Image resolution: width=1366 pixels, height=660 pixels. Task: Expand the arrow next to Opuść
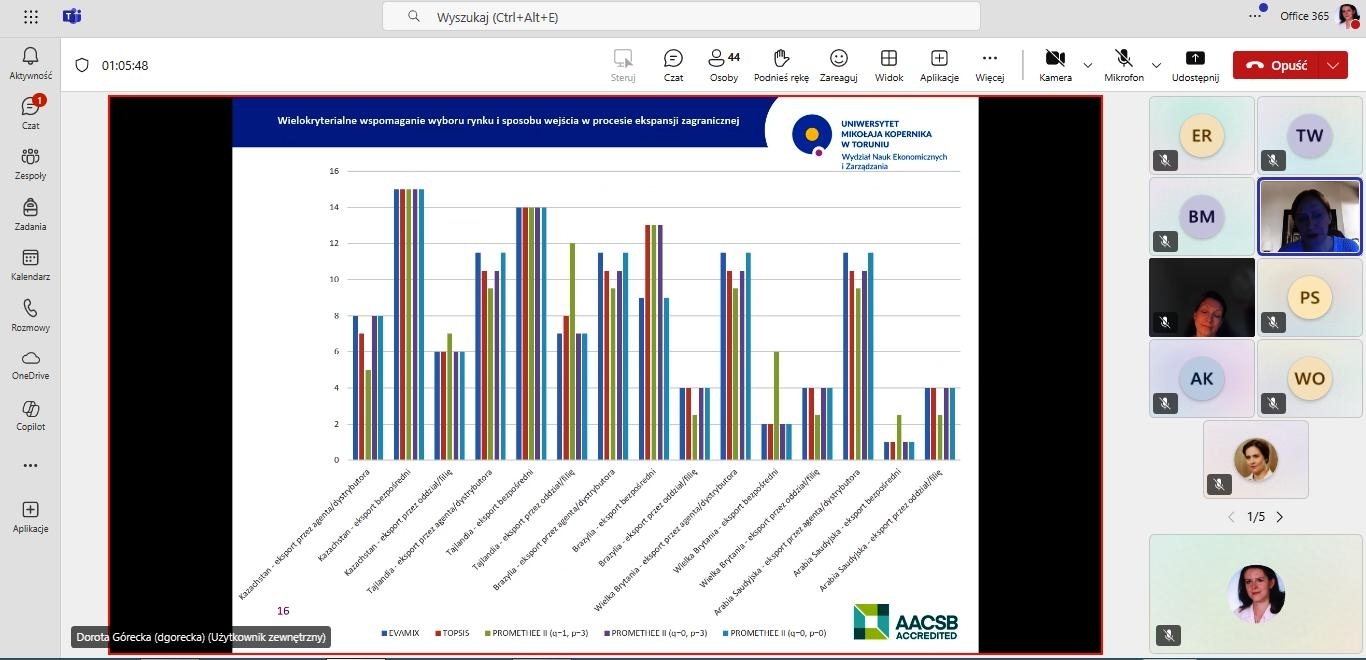[x=1332, y=65]
